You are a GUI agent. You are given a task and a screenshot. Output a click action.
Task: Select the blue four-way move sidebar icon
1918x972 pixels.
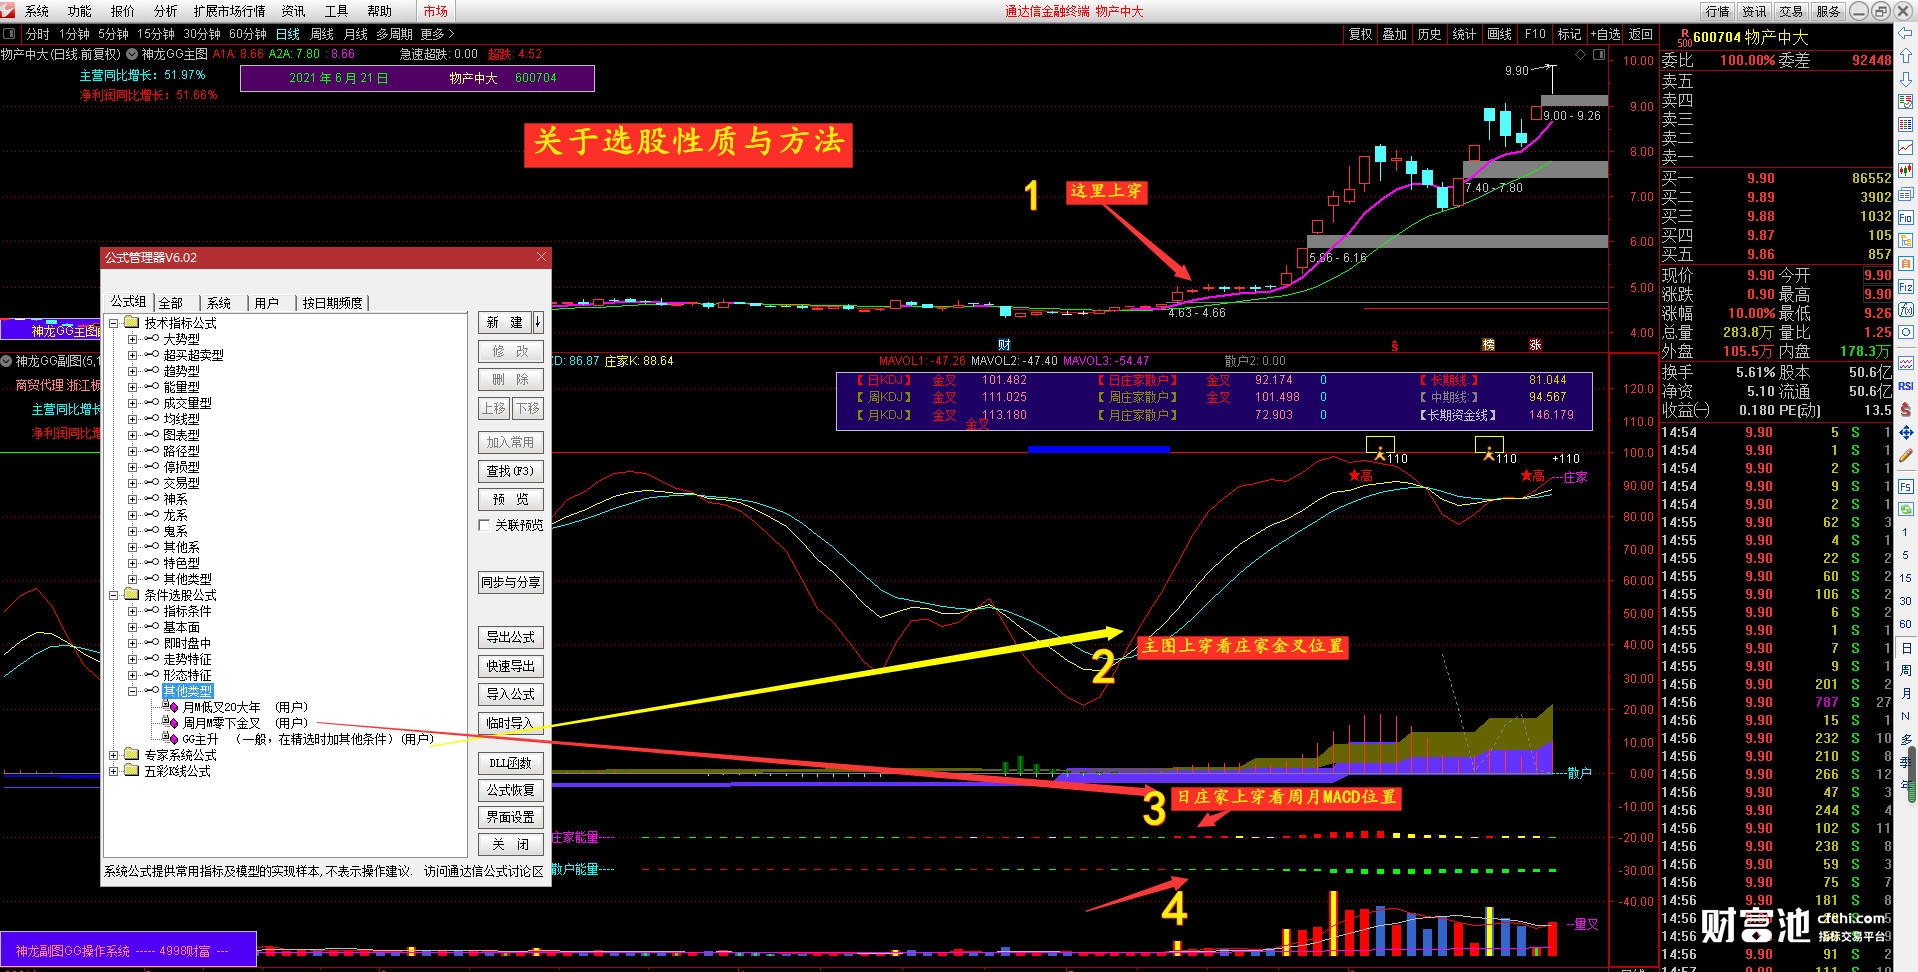[1905, 433]
